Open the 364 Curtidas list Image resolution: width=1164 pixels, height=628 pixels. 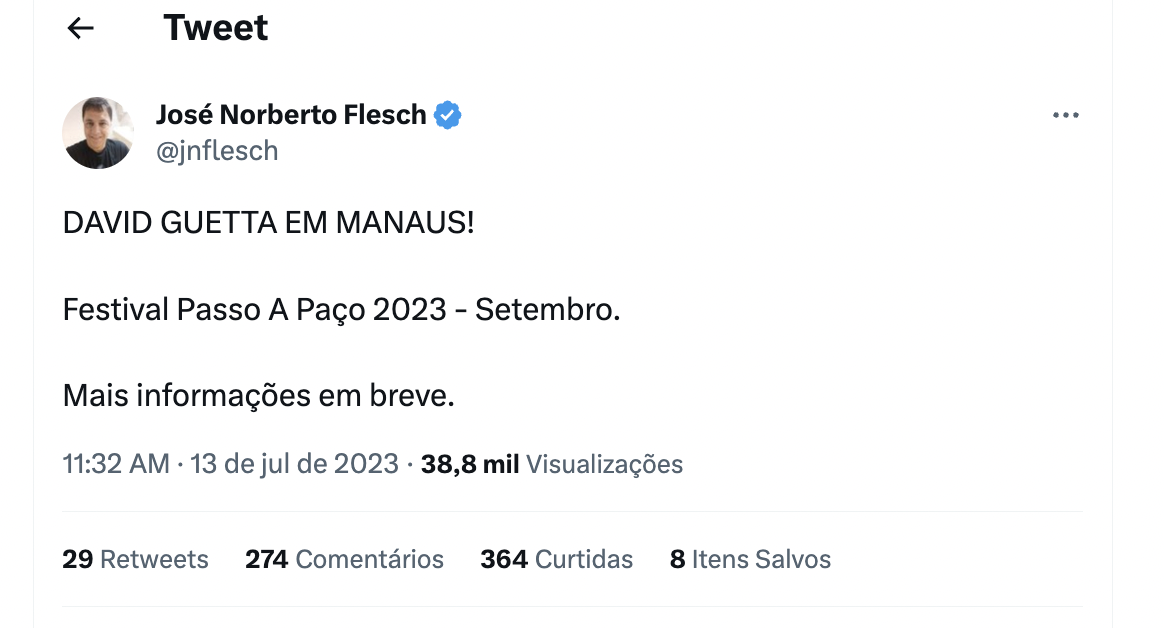pos(556,559)
